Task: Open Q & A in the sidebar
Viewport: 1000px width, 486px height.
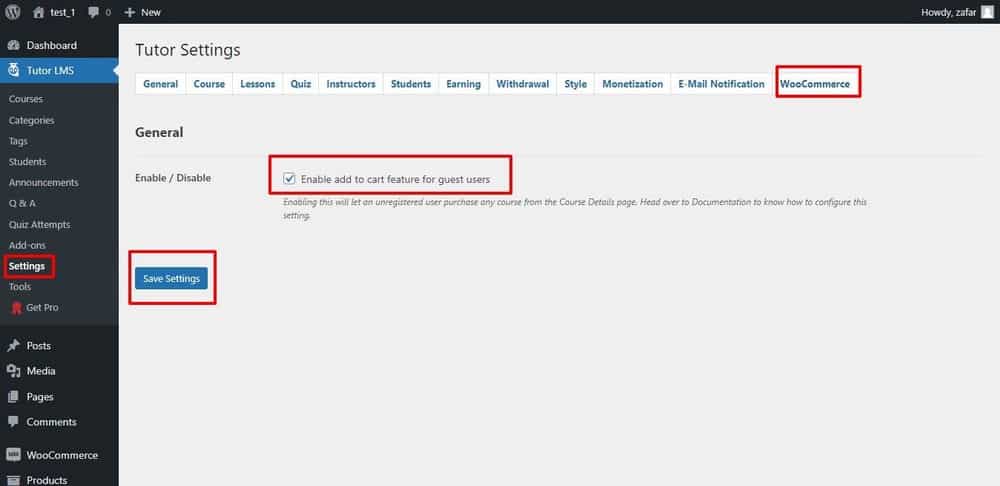Action: [22, 203]
